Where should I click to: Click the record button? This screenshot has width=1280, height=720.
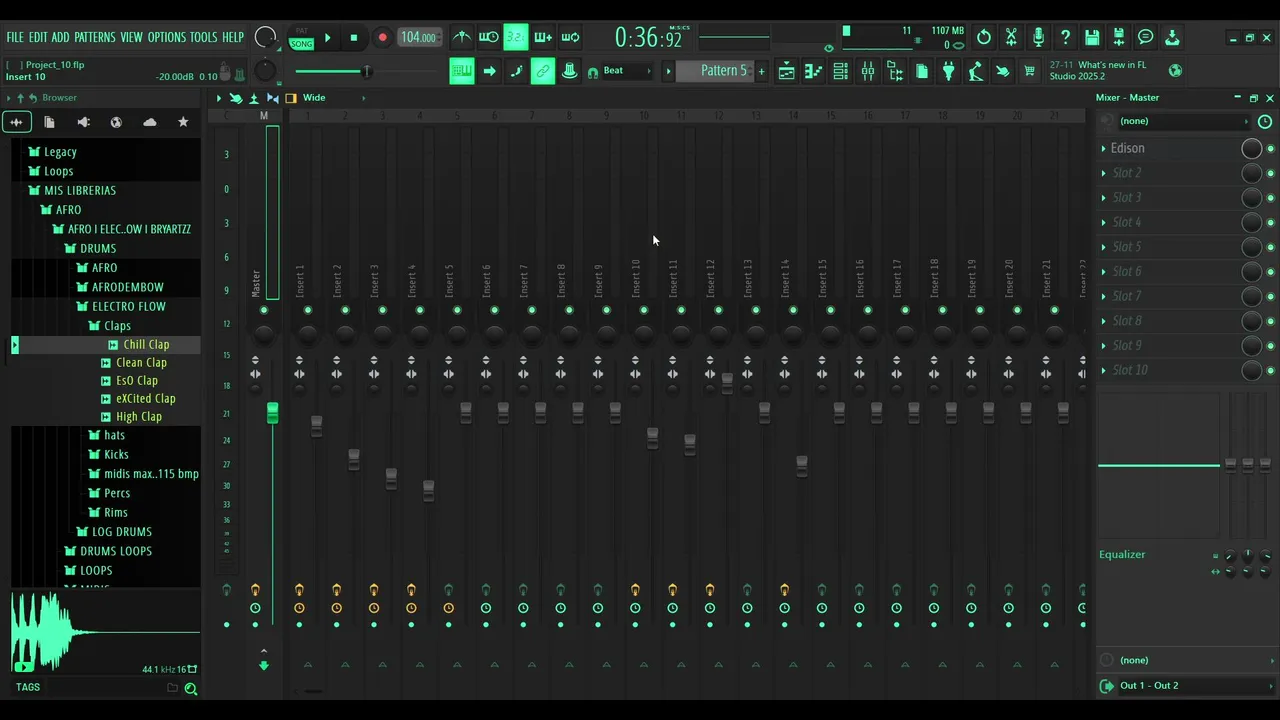[382, 38]
